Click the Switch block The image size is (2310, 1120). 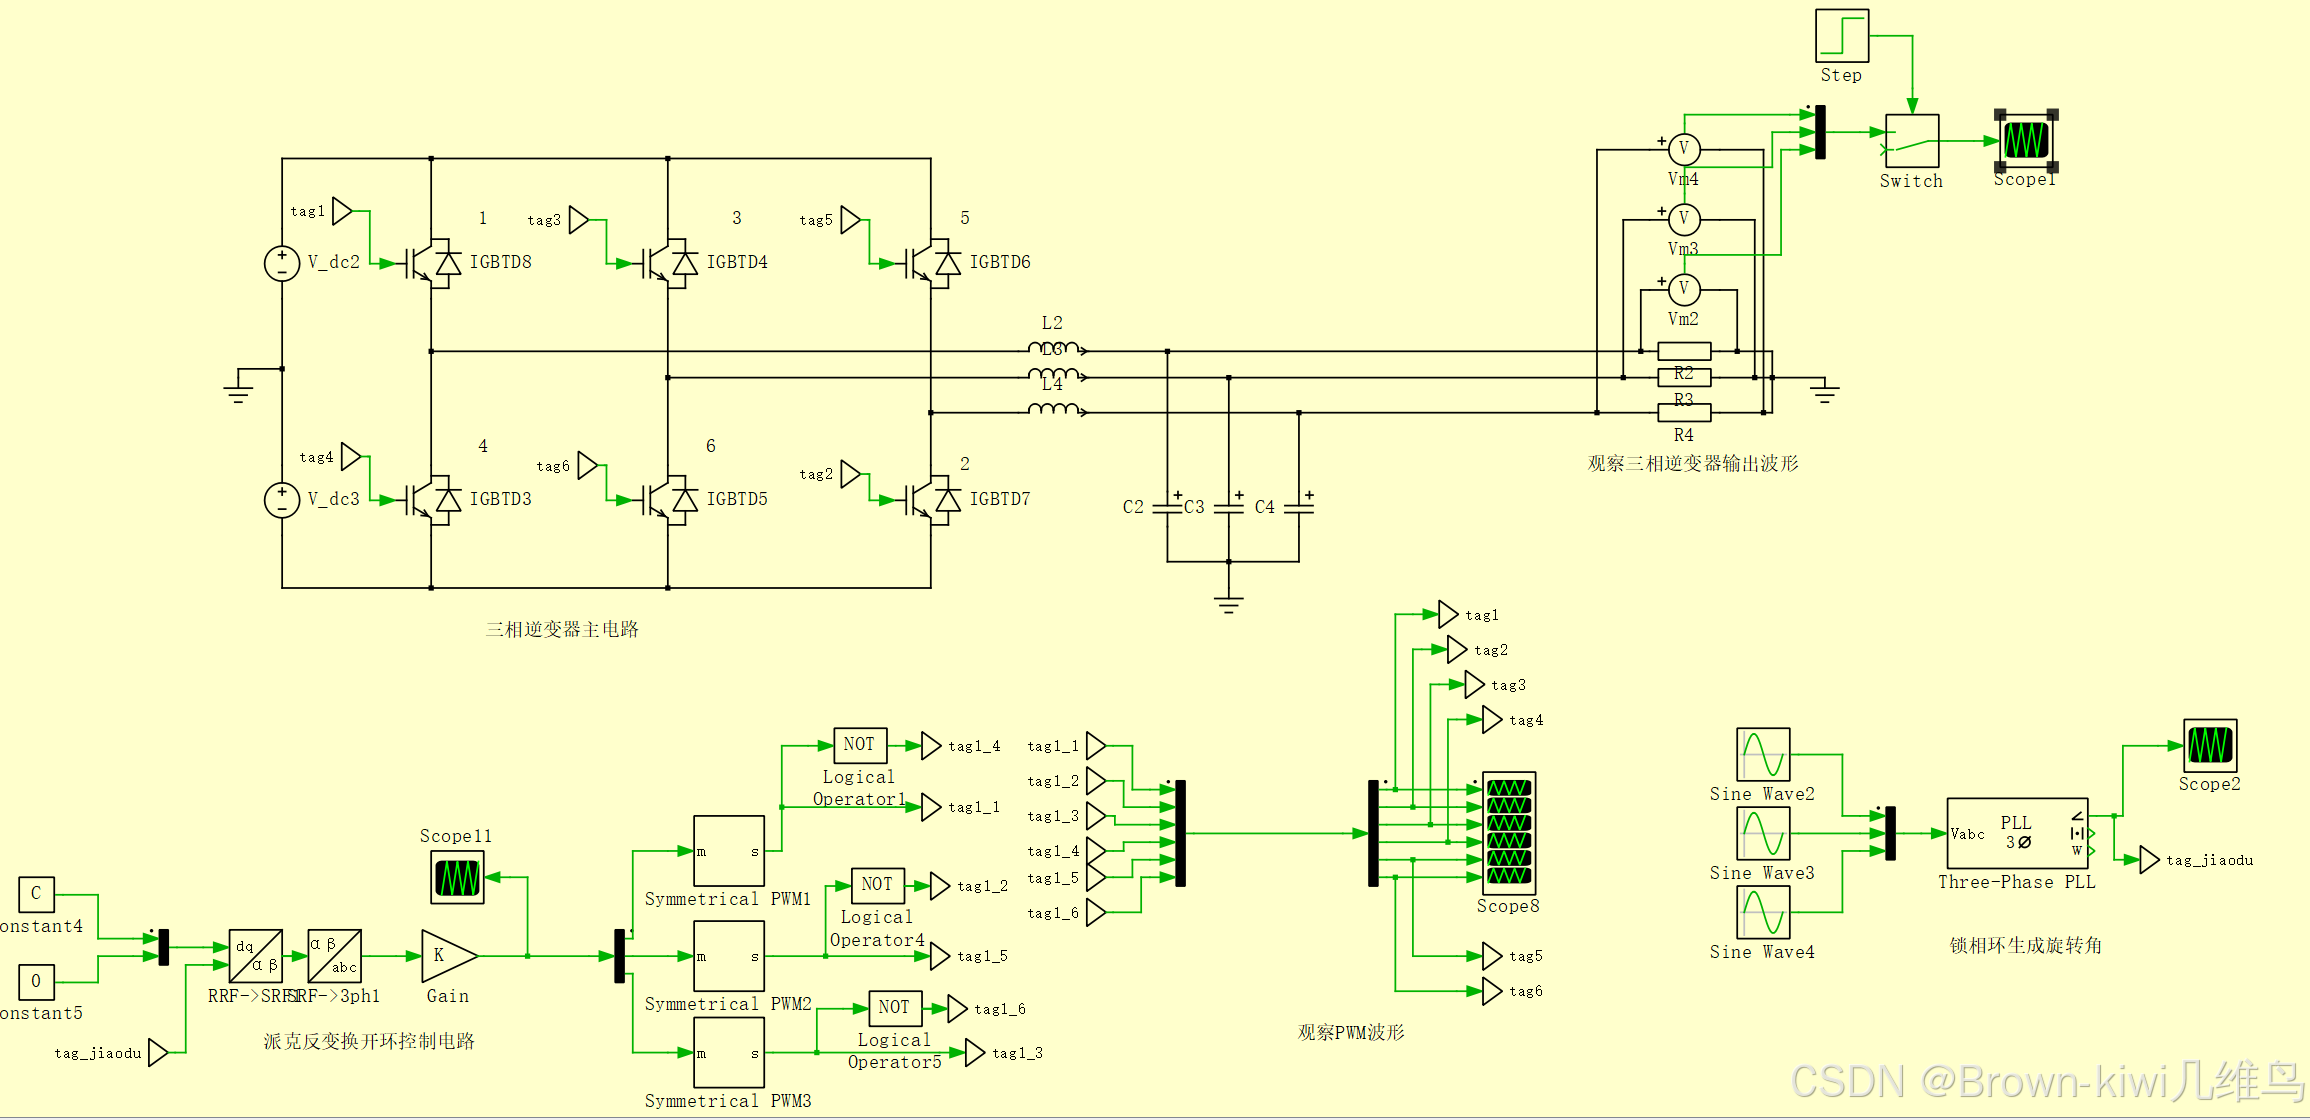[1912, 141]
